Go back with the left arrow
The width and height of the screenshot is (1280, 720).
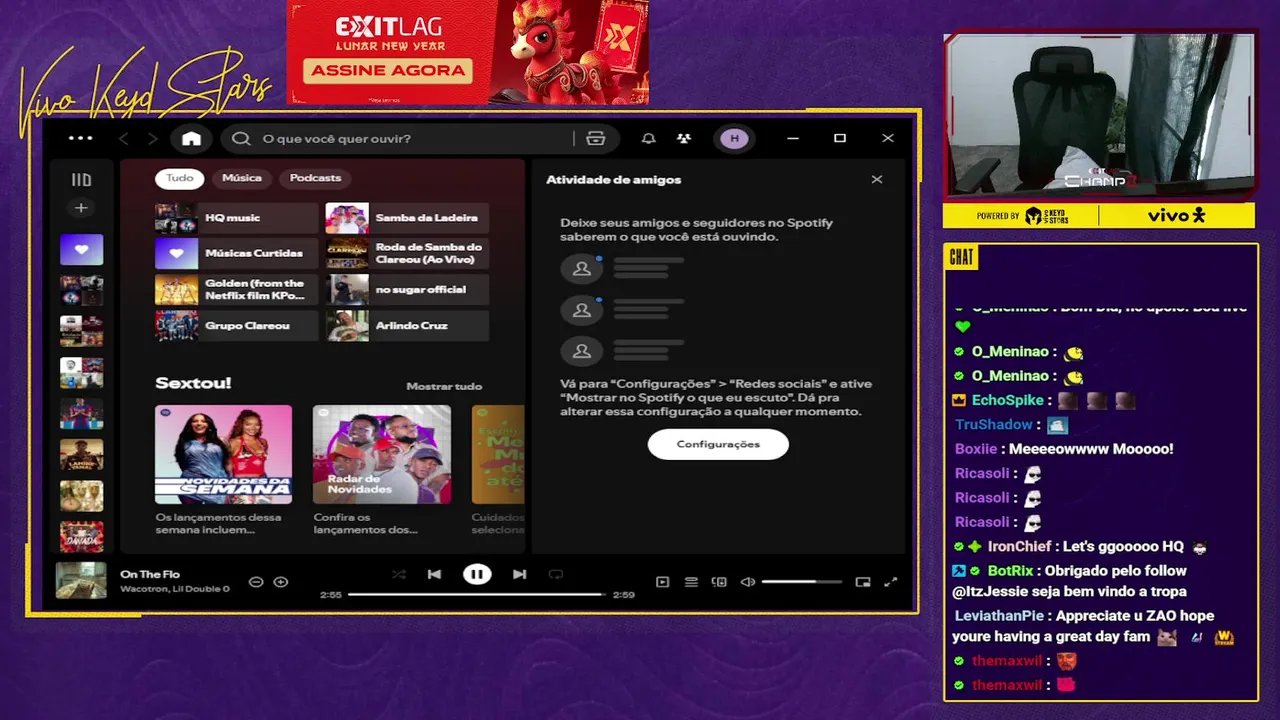point(124,139)
